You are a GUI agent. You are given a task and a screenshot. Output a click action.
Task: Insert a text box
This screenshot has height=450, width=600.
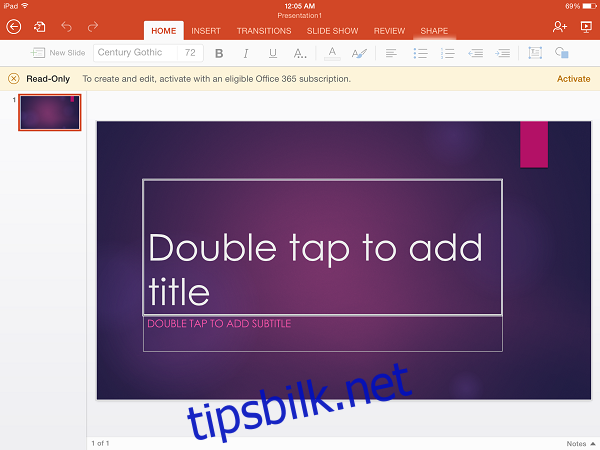535,53
